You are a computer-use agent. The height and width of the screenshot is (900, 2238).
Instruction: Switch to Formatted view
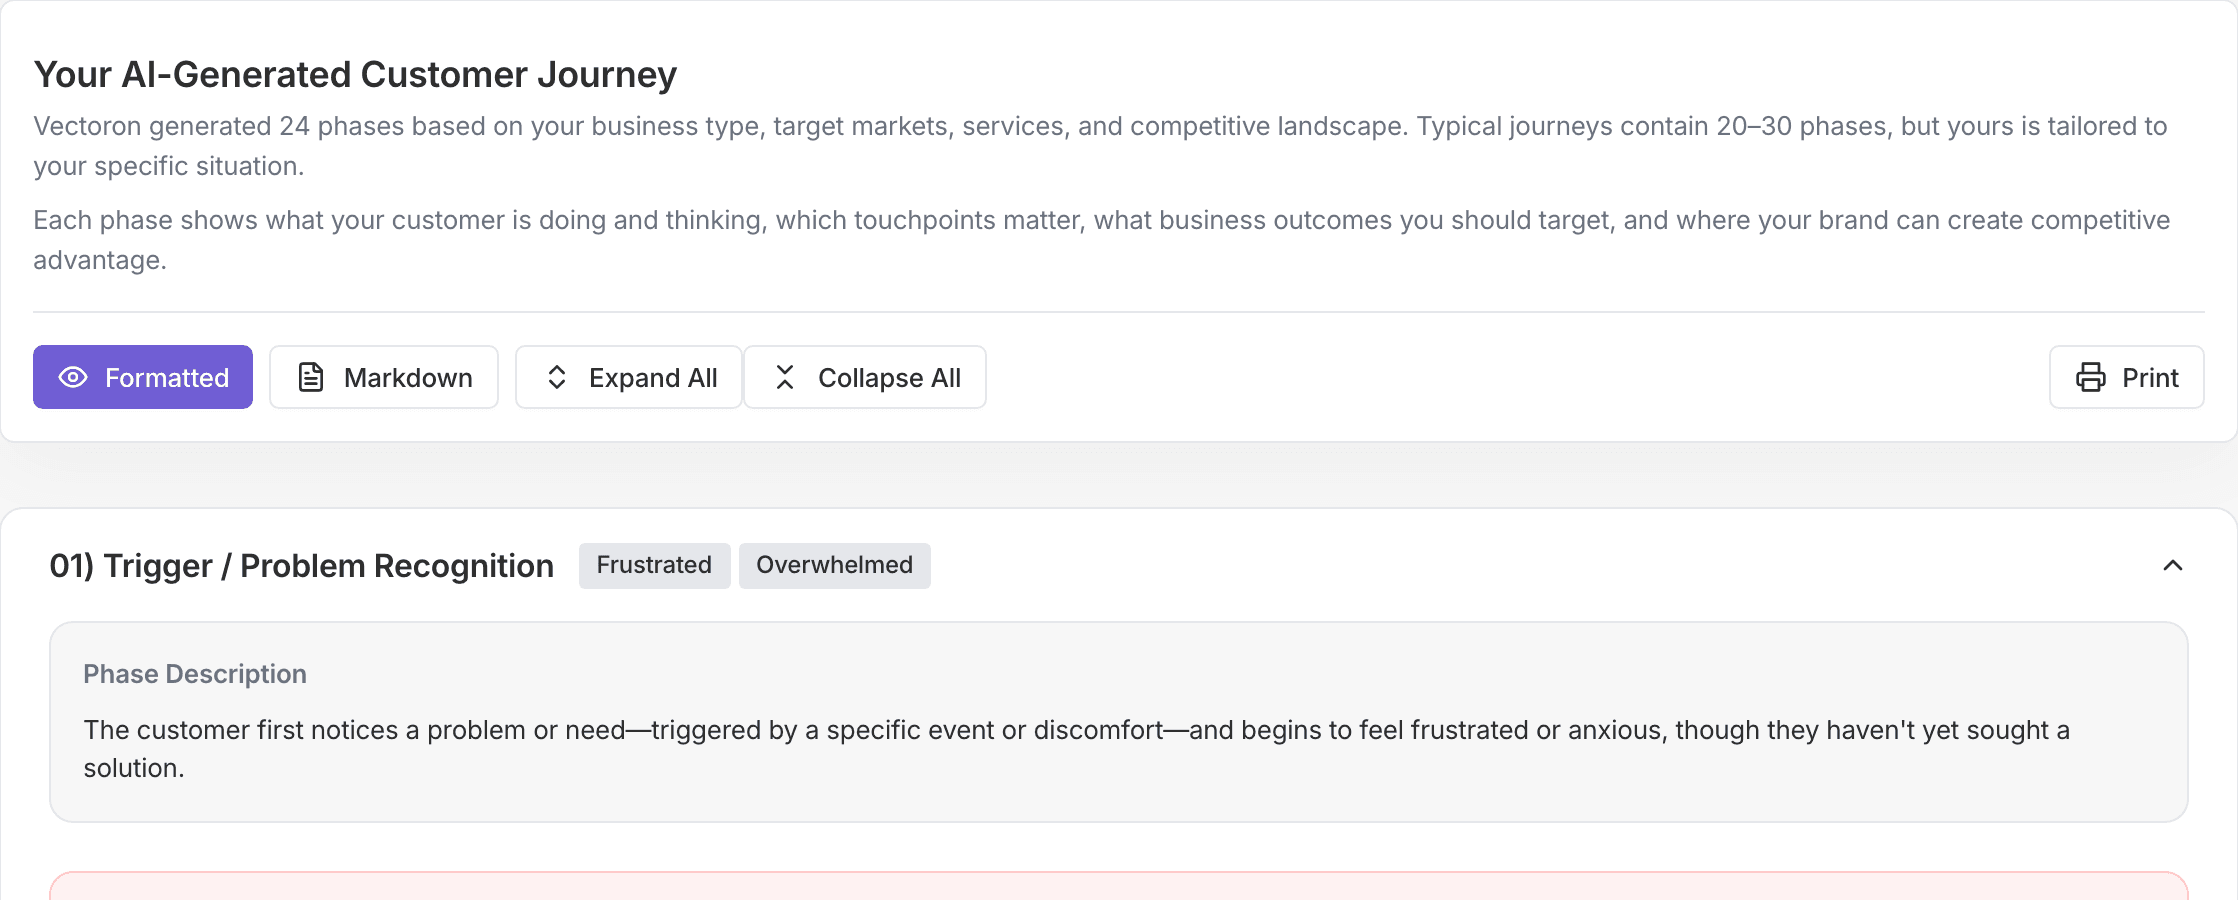pyautogui.click(x=143, y=377)
